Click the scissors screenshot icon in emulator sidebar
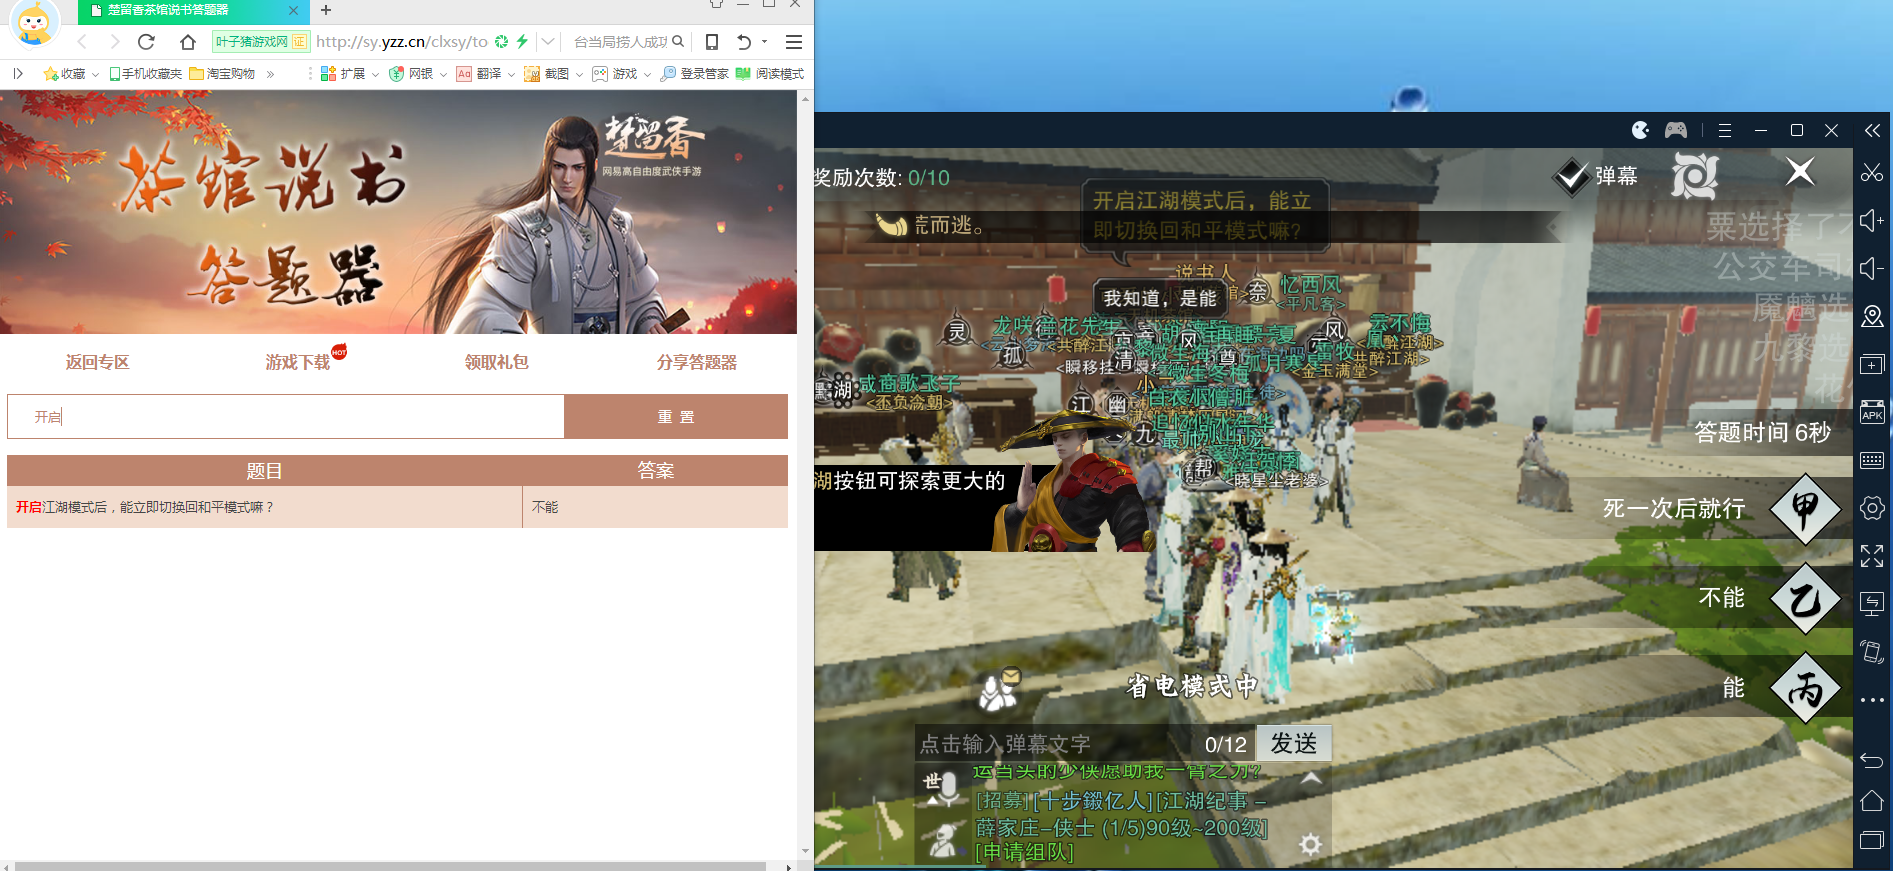The image size is (1893, 871). click(1872, 173)
